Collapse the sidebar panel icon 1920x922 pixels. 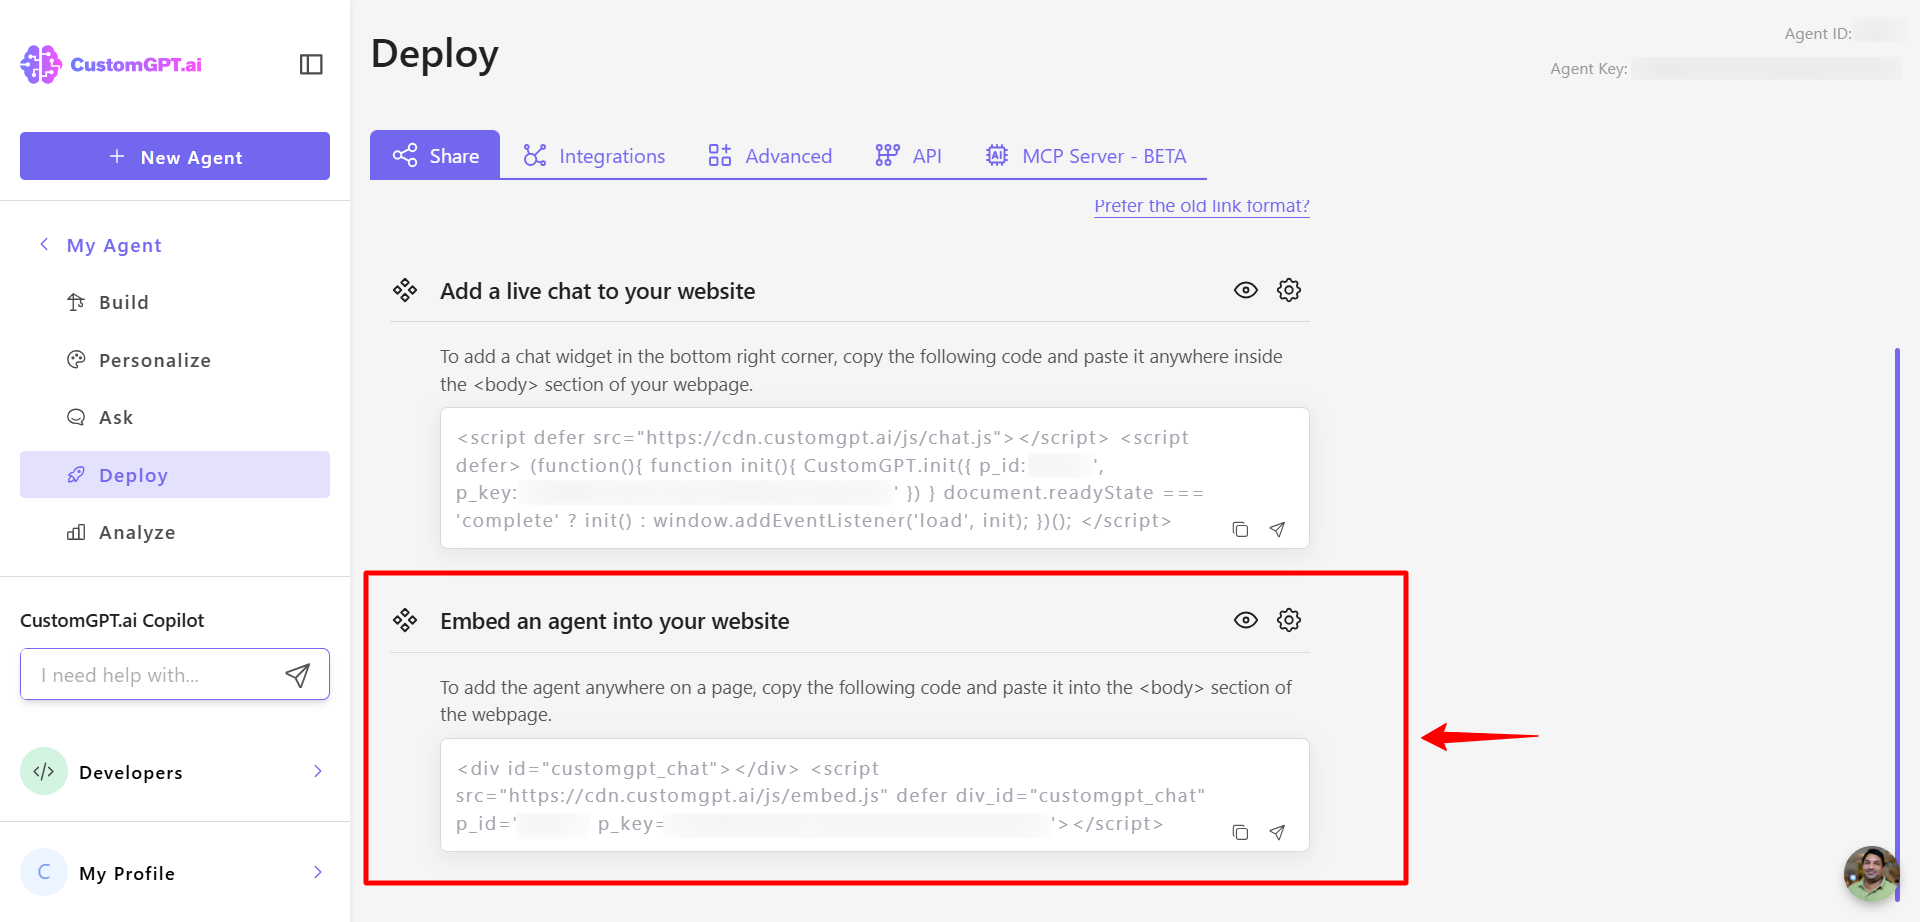point(311,64)
